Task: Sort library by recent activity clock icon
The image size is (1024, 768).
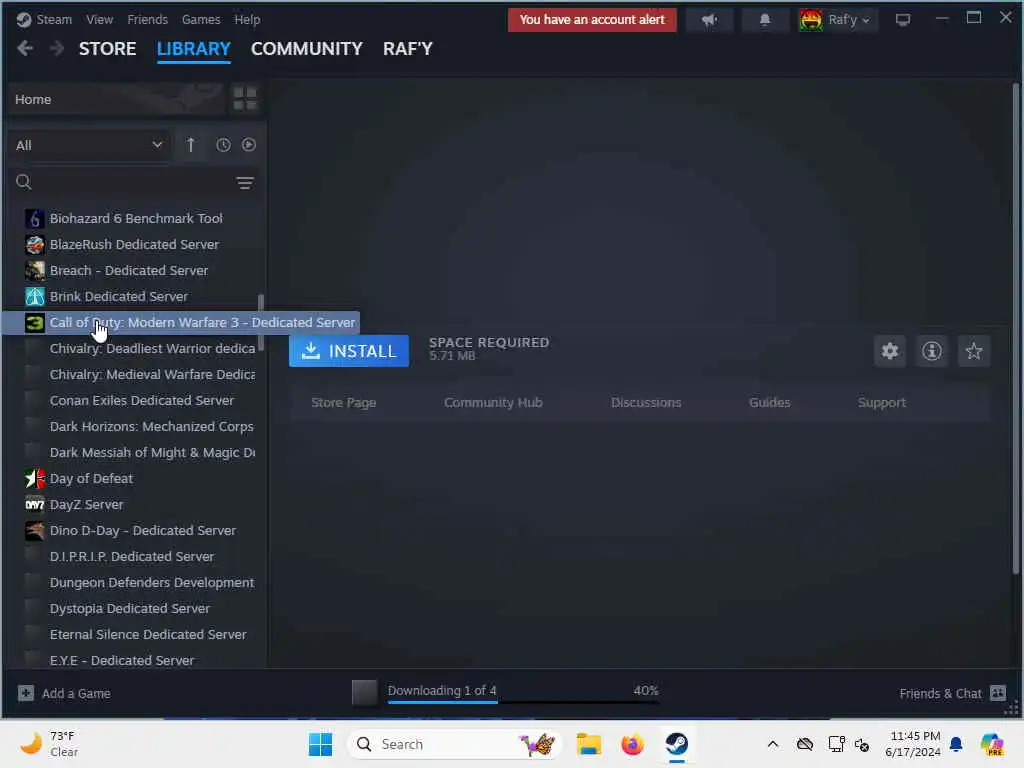Action: click(x=223, y=145)
